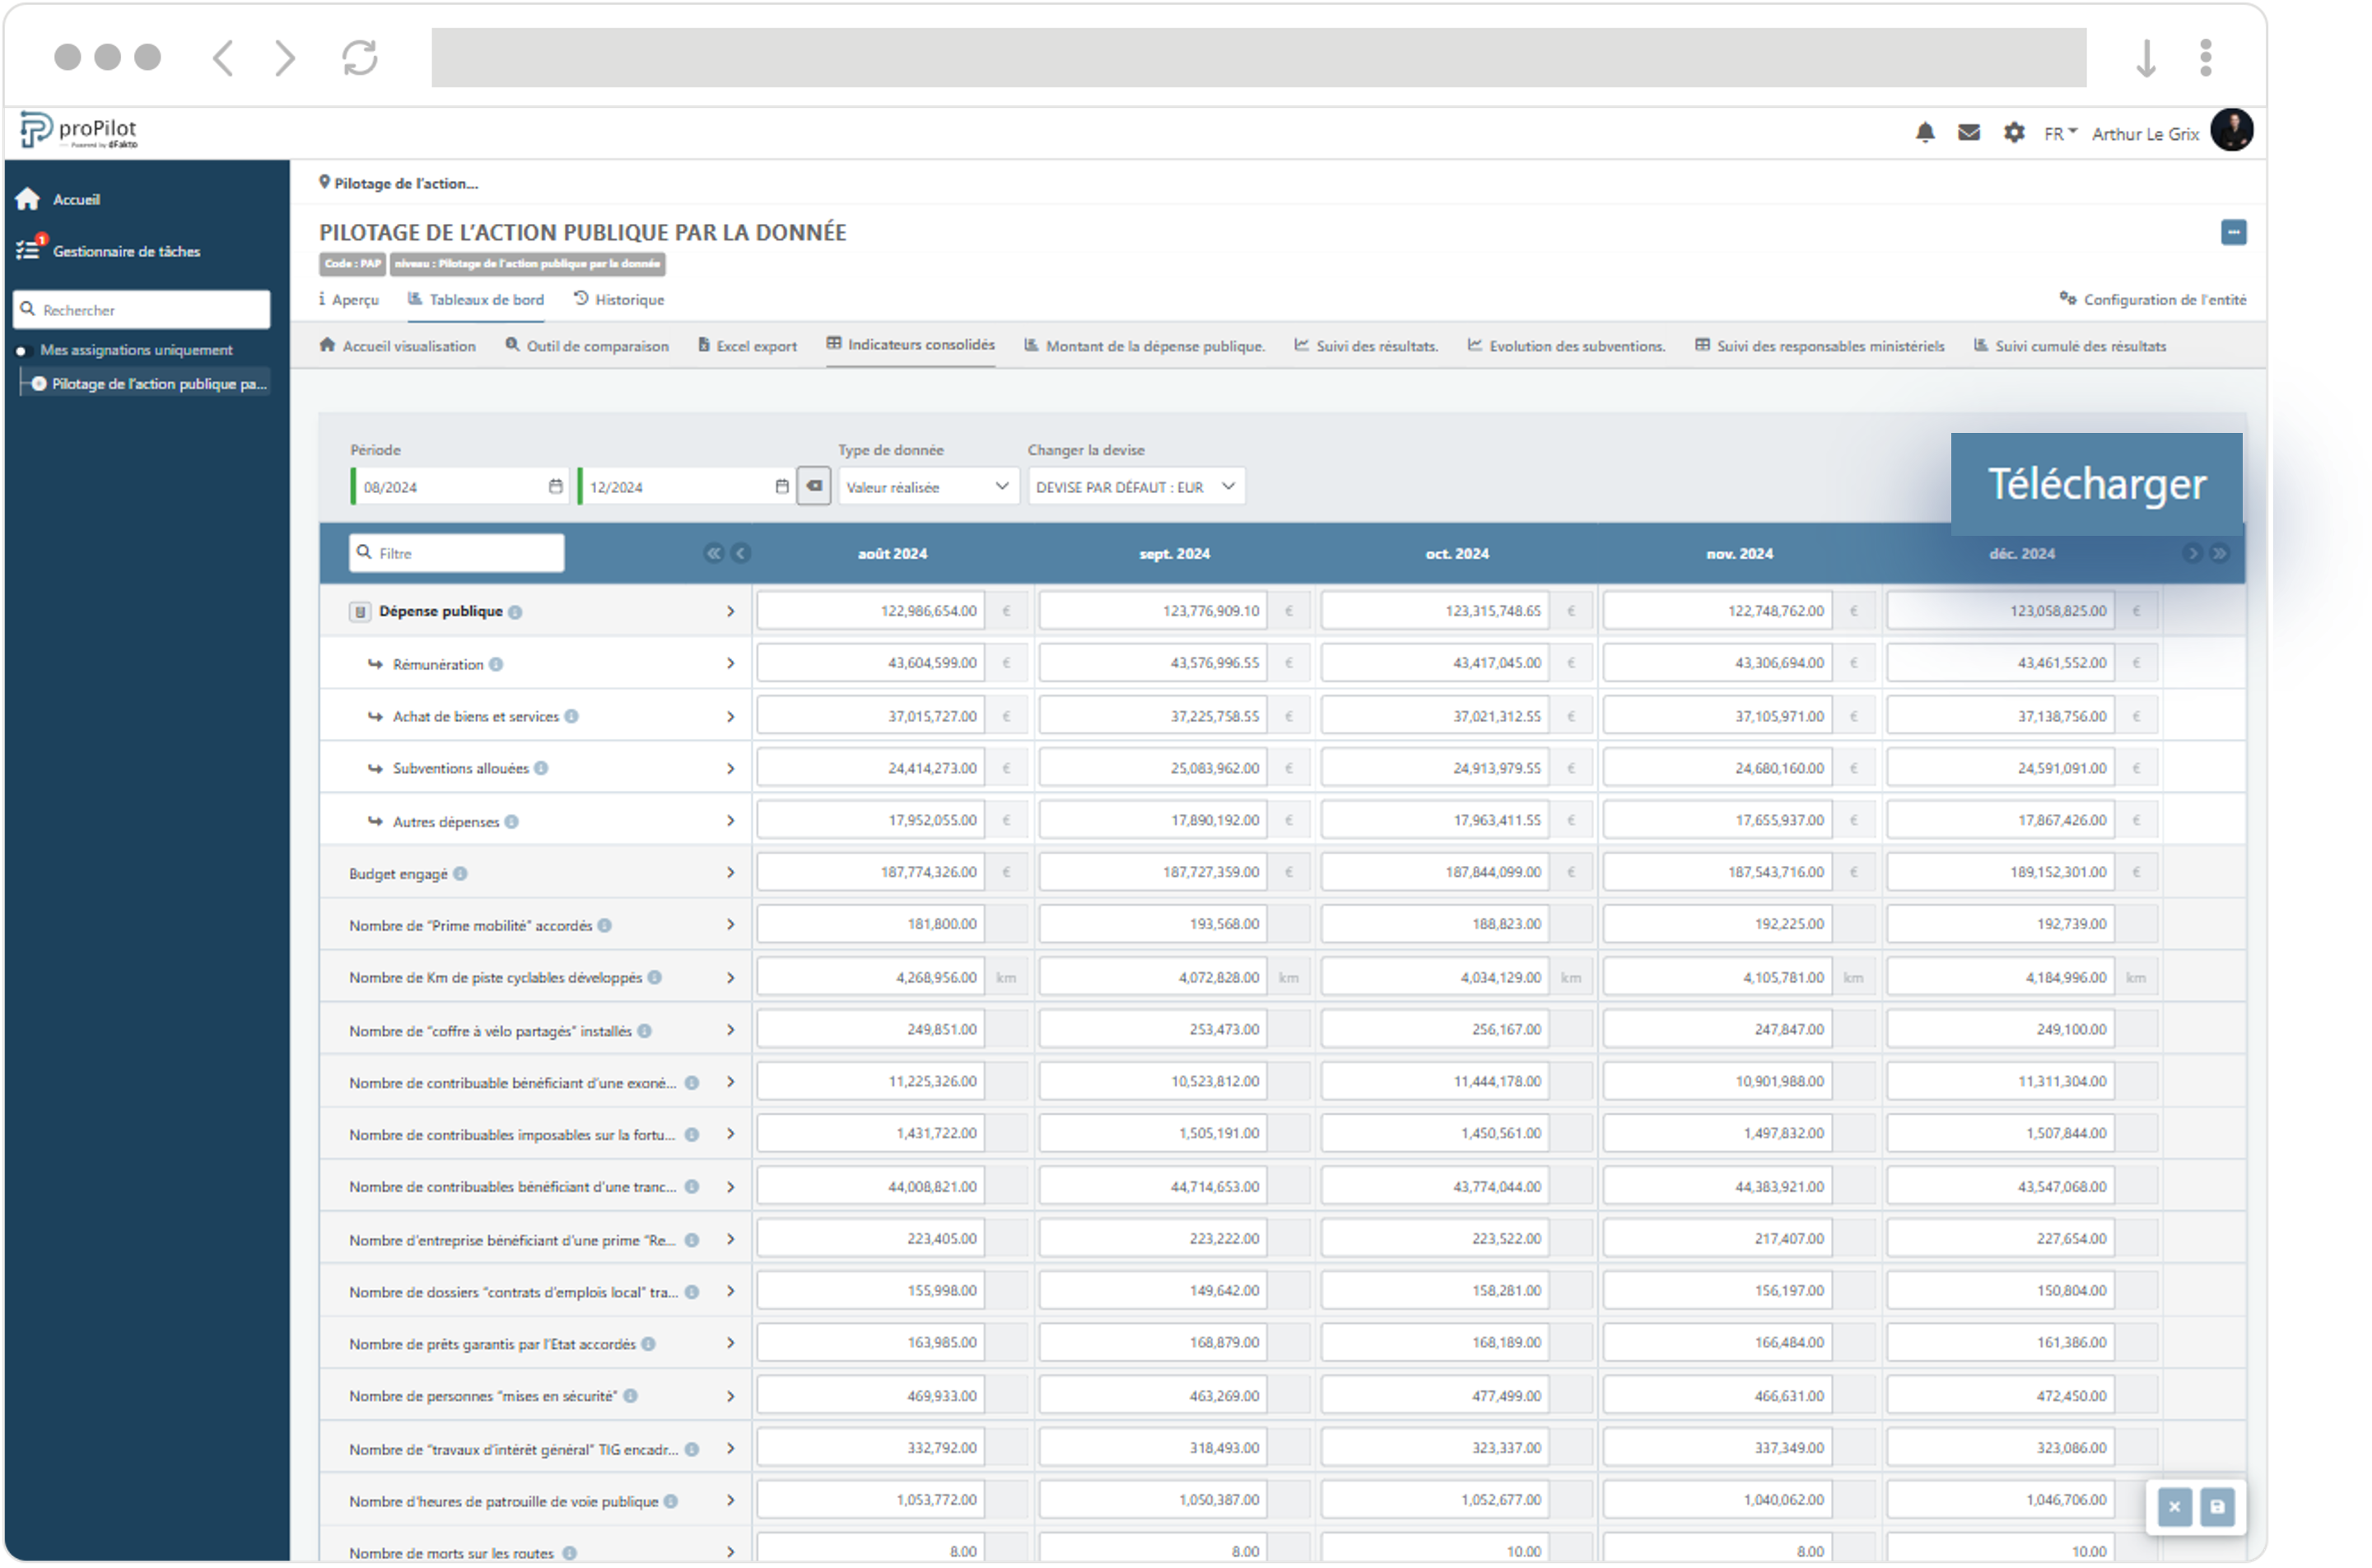Open the FR language dropdown

[x=2058, y=131]
